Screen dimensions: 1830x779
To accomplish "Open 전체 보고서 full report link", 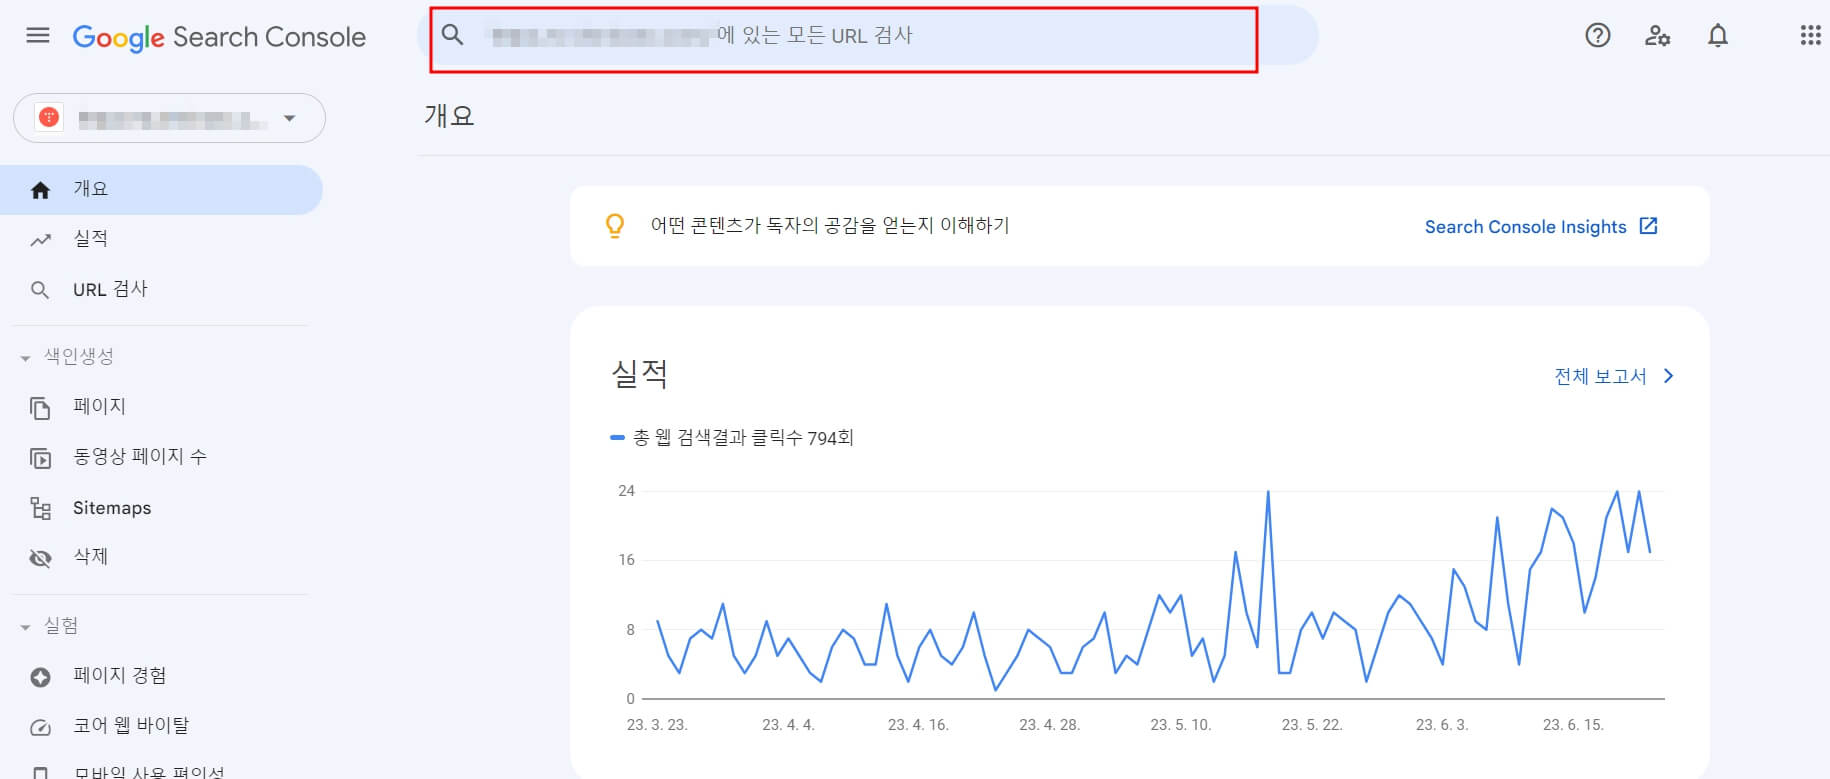I will [x=1600, y=376].
